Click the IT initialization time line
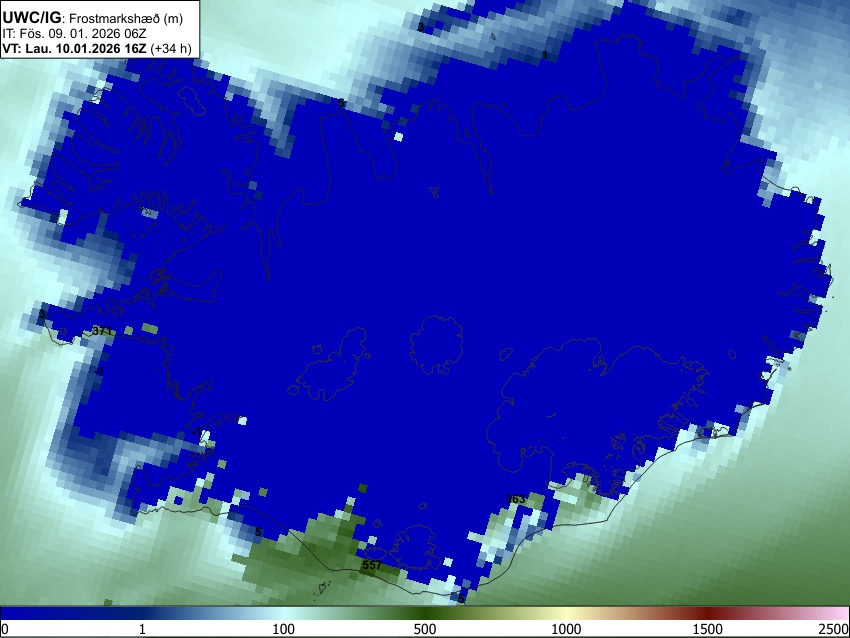The height and width of the screenshot is (638, 850). click(x=74, y=34)
